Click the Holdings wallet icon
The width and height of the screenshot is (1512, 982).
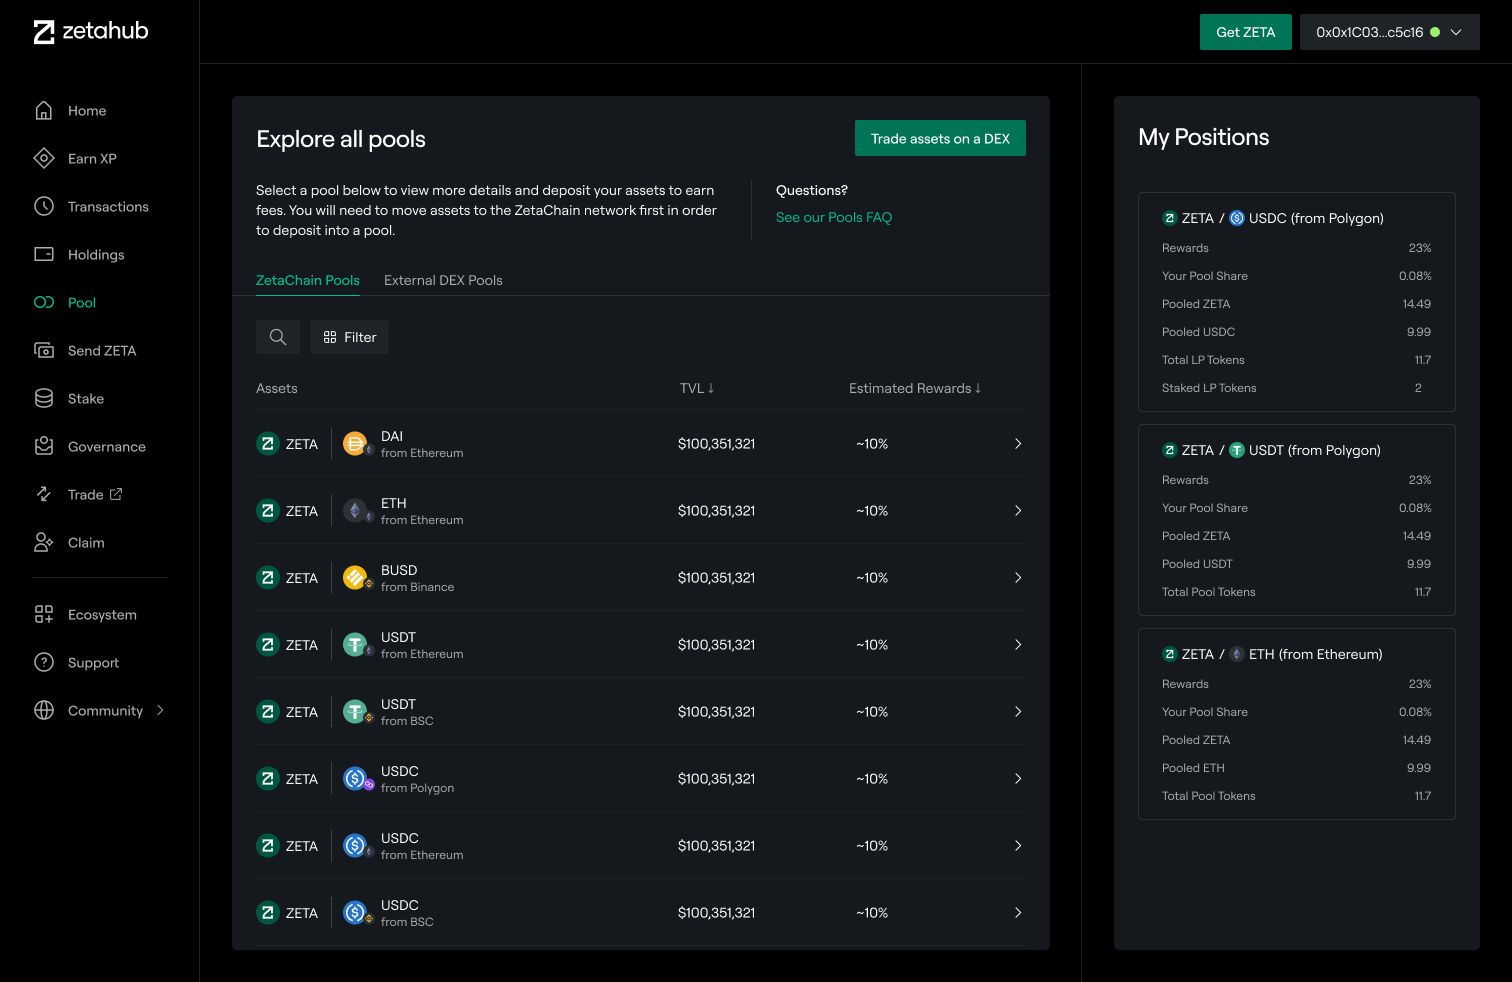click(44, 255)
